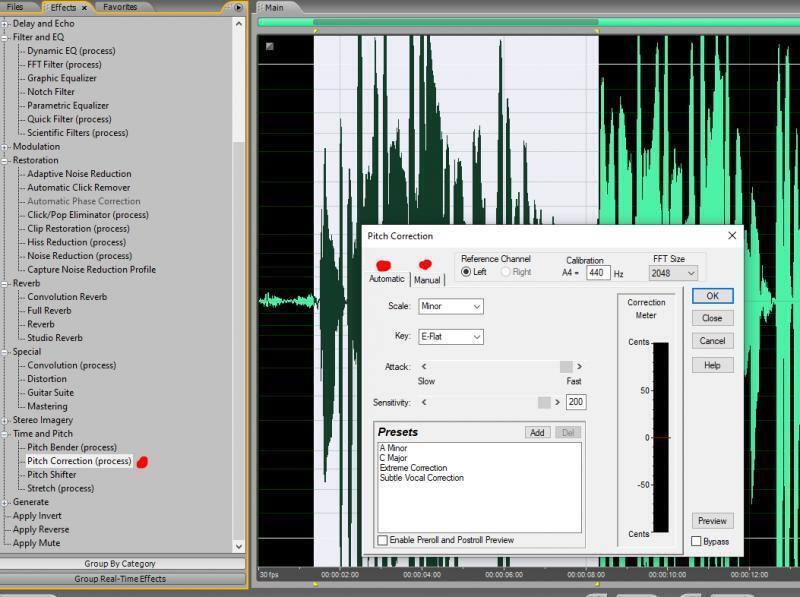Select Stretch (process) effect

[x=60, y=488]
